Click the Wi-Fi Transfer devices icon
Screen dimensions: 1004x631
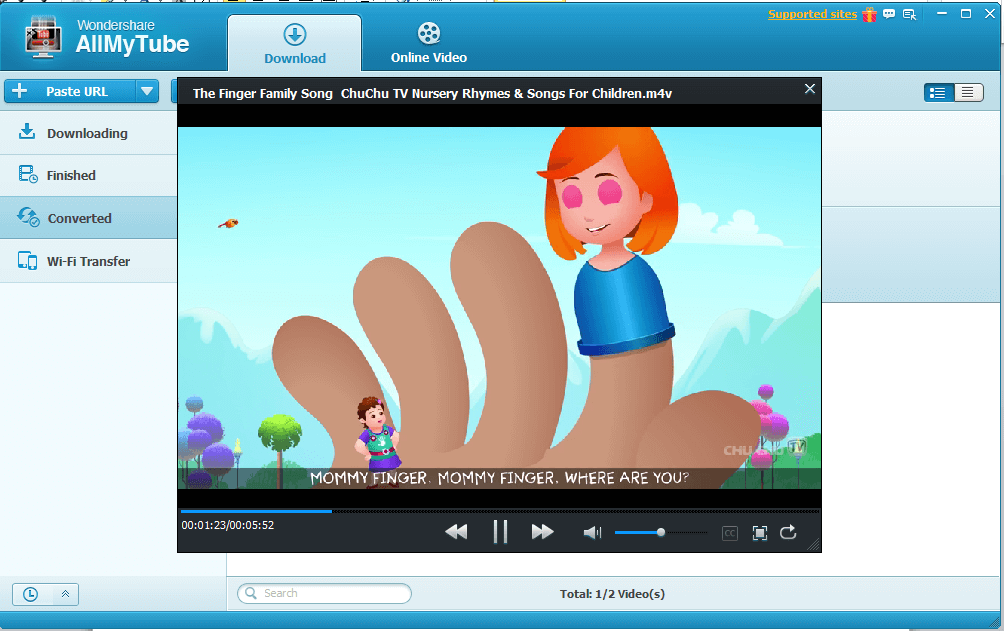[28, 261]
